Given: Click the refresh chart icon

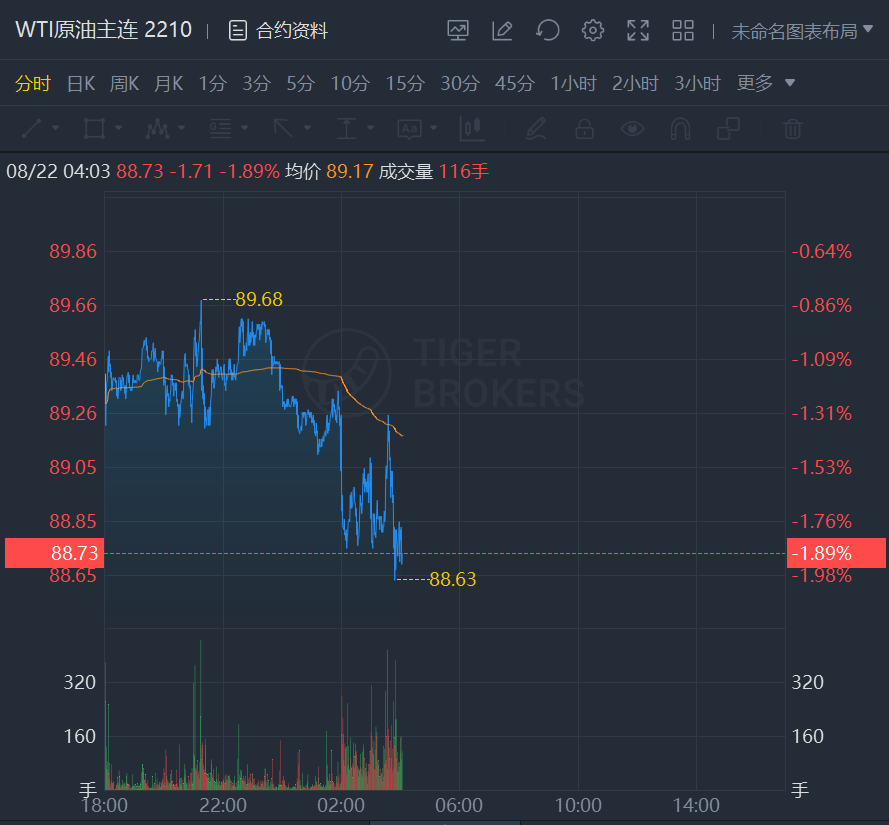Looking at the screenshot, I should [547, 30].
